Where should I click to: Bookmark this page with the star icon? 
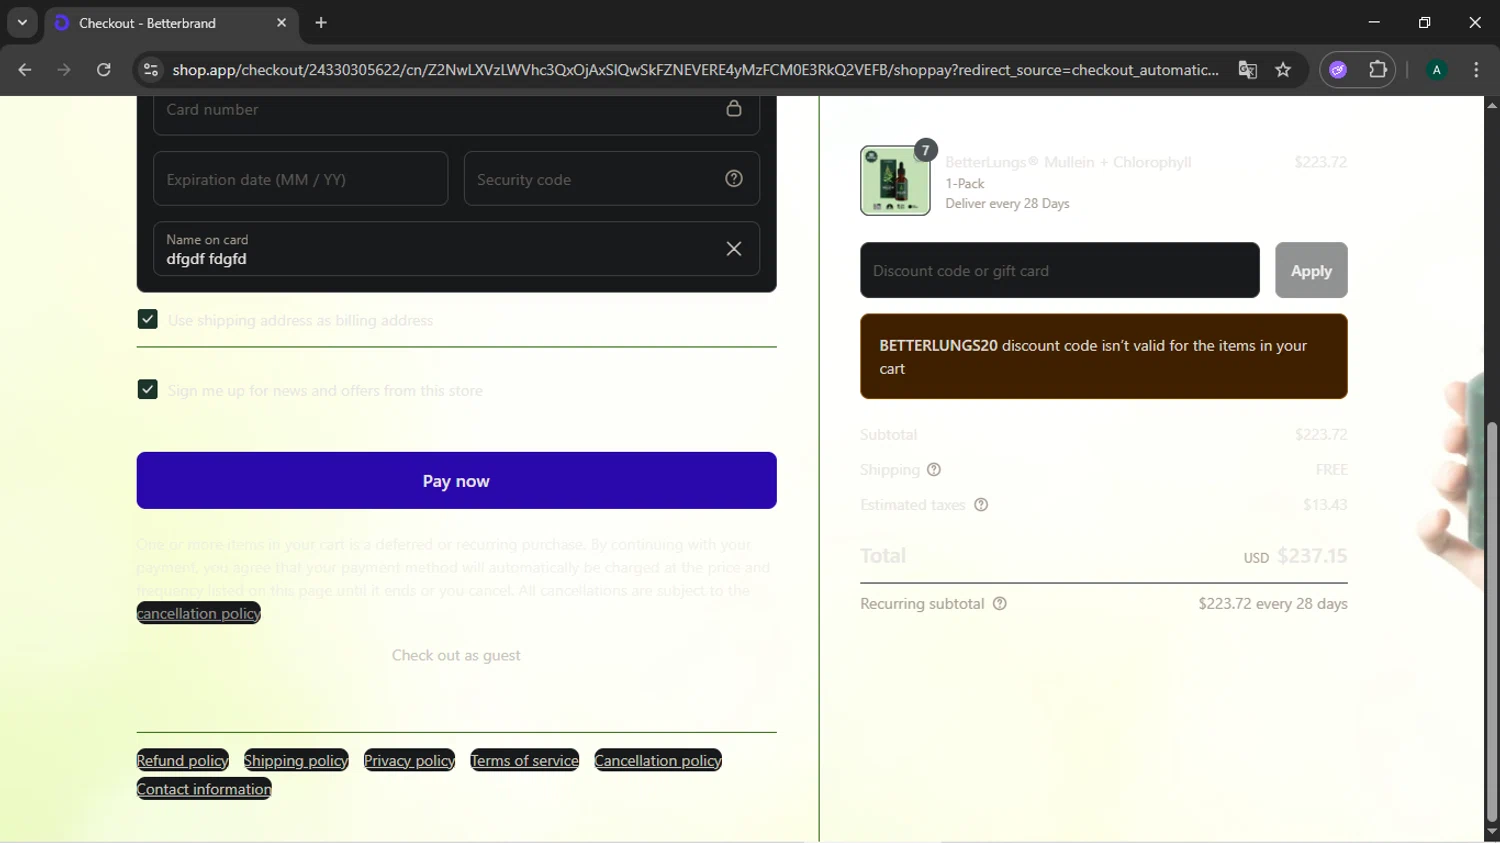tap(1283, 70)
